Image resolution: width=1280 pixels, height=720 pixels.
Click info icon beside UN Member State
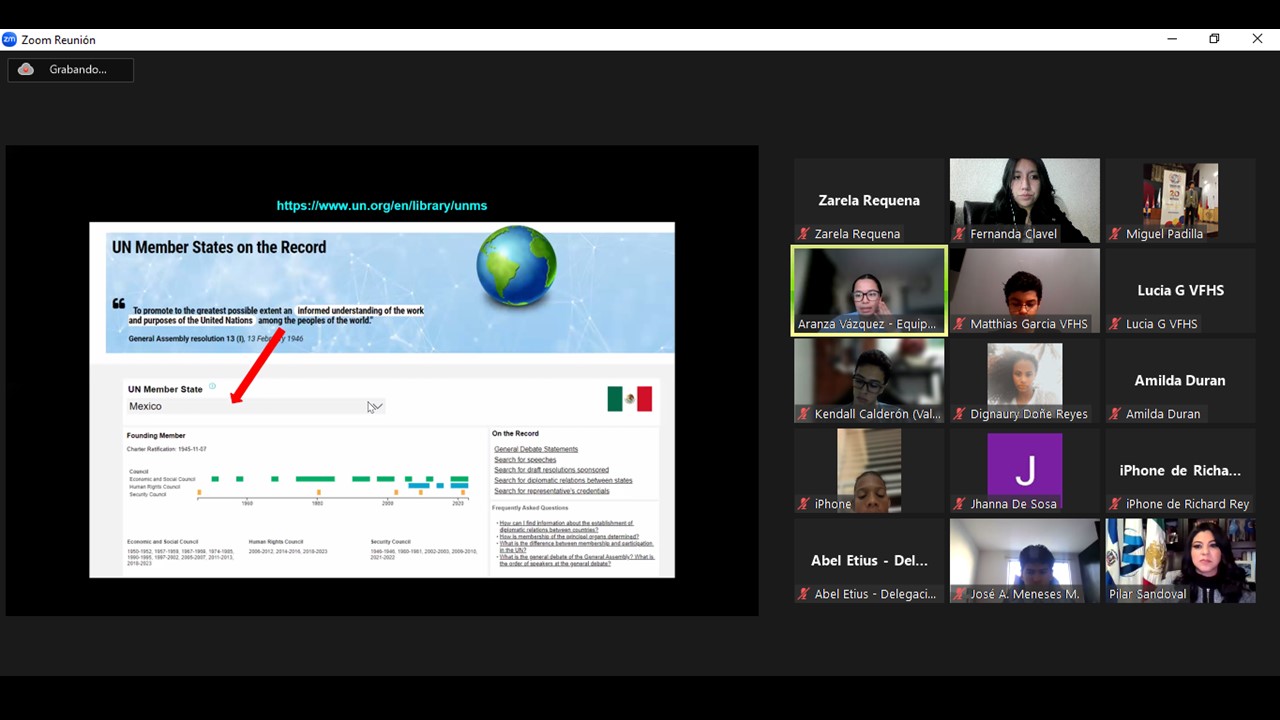(212, 386)
